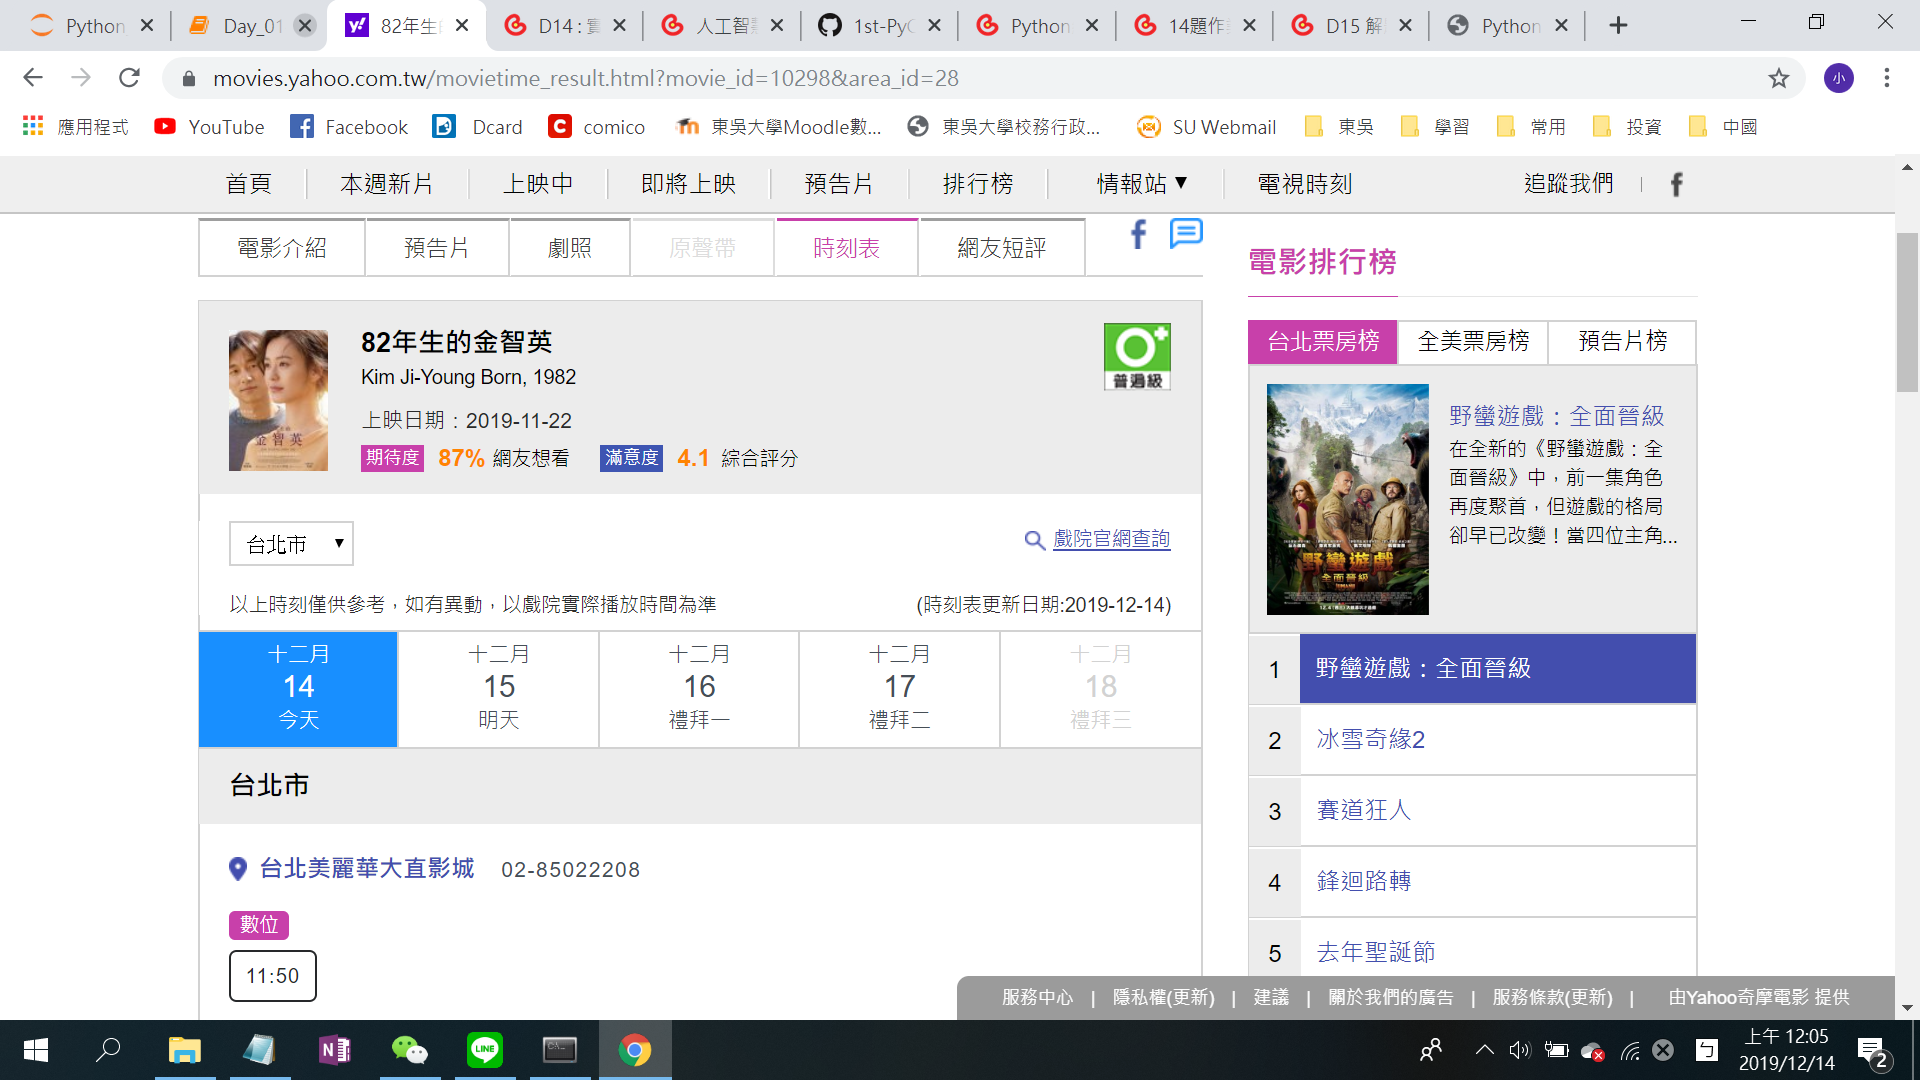Screen dimensions: 1920x1080
Task: Open the 鋒迴路轉 ranking link
Action: click(1363, 881)
